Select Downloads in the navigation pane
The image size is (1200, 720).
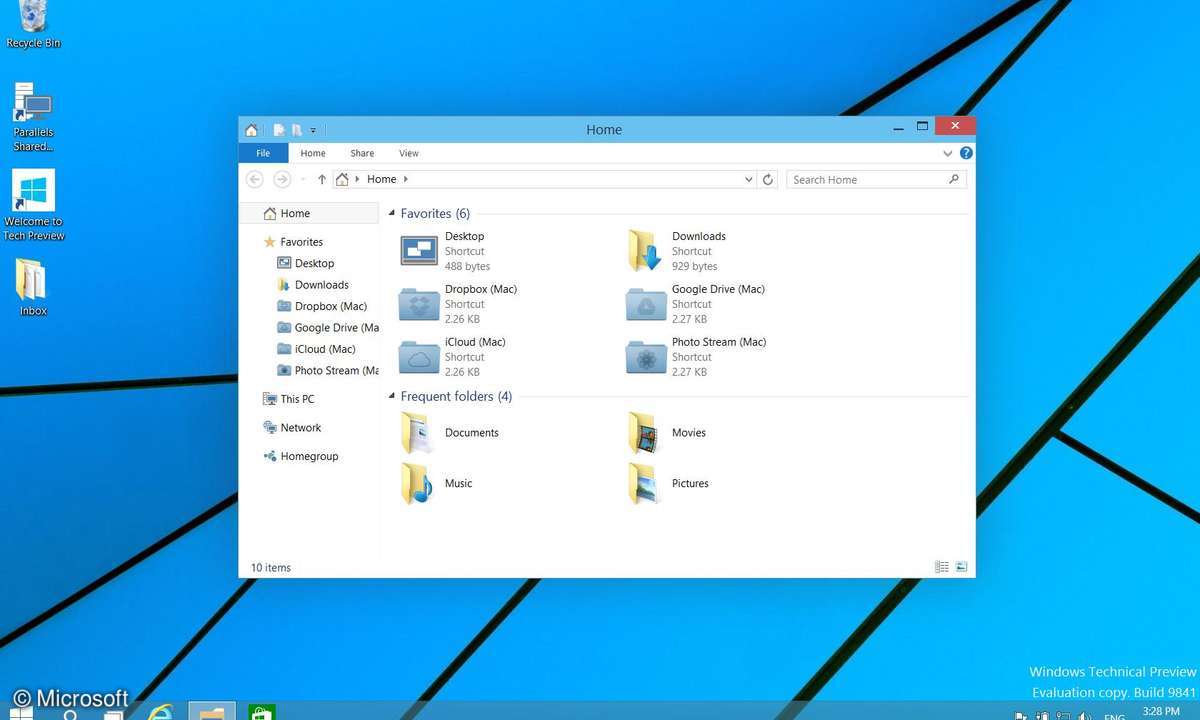coord(313,285)
